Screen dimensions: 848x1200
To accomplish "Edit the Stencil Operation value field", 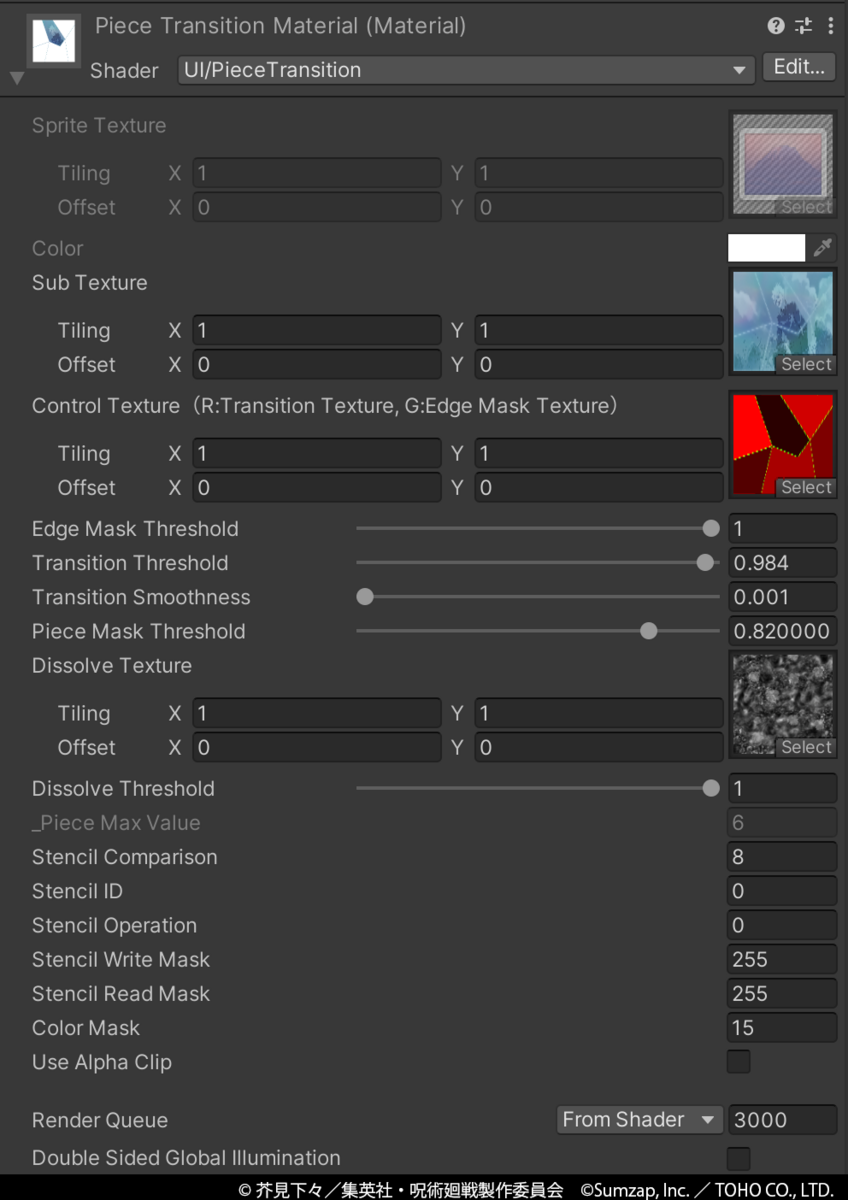I will click(x=782, y=925).
